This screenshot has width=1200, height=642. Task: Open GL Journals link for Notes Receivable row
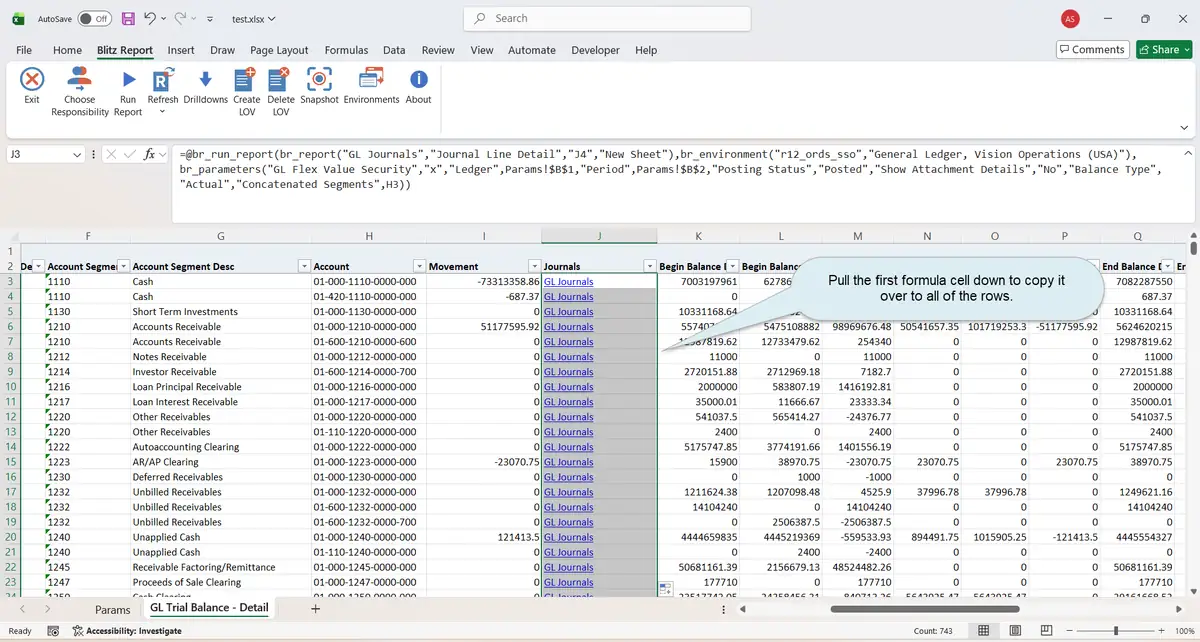click(568, 357)
